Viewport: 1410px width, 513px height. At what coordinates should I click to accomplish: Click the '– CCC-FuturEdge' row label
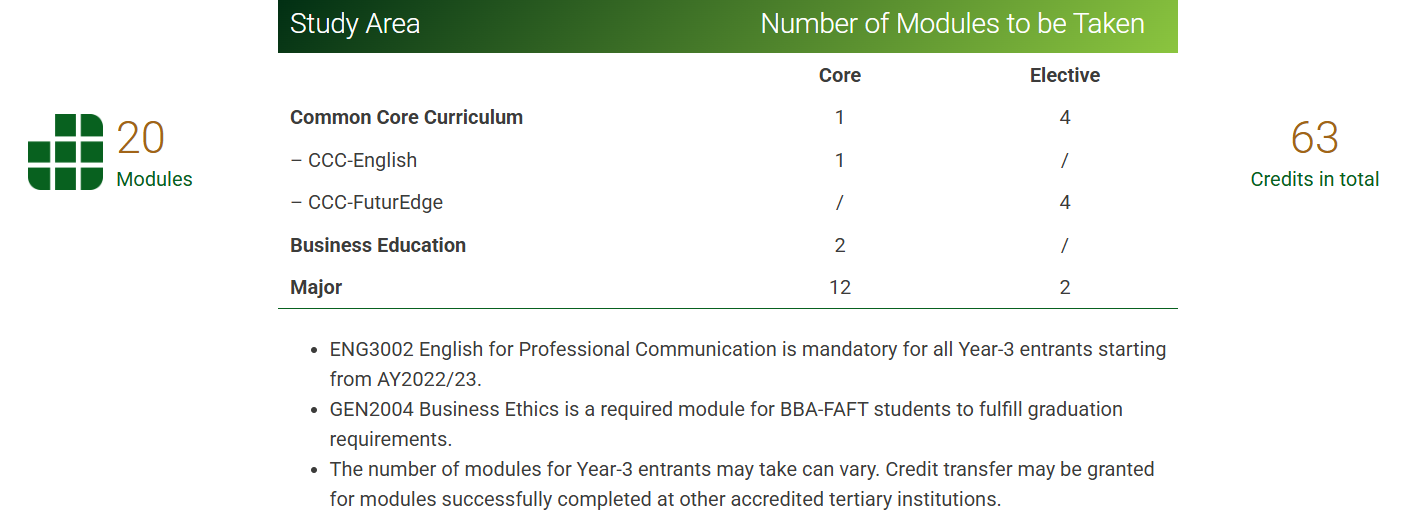point(367,202)
